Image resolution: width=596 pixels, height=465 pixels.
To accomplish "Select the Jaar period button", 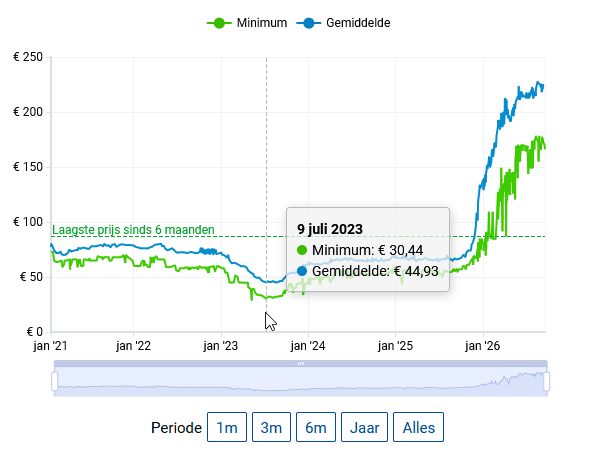I will [365, 427].
